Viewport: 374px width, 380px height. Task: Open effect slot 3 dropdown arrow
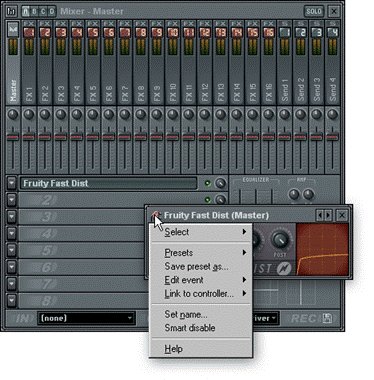pos(12,217)
